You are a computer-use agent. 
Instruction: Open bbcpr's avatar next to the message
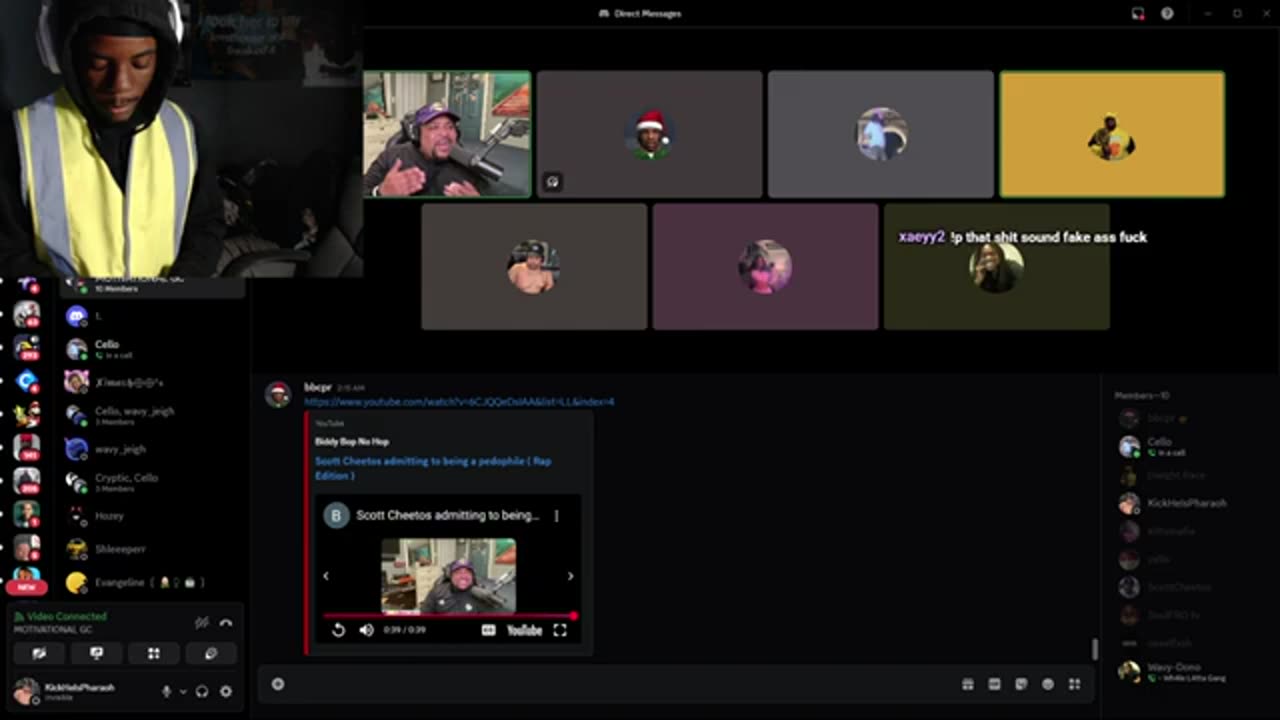[277, 394]
